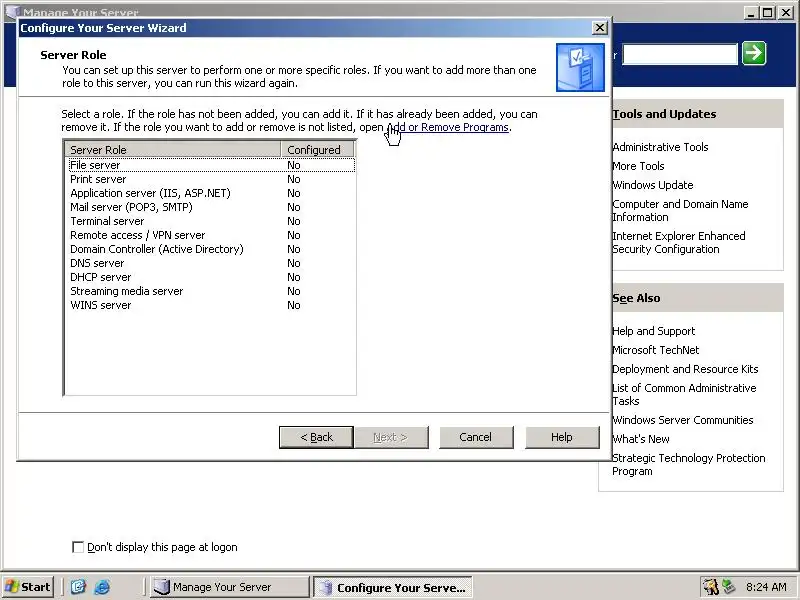Minimize the Manage Your Server window
The height and width of the screenshot is (600, 800).
[750, 13]
